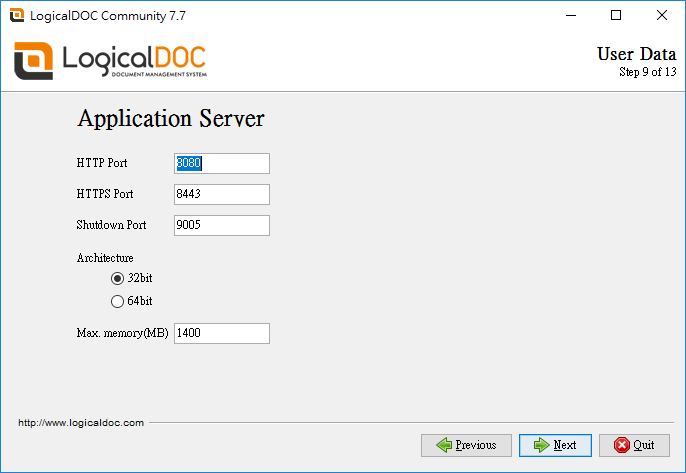Click the LogicalDOC logo in header
686x473 pixels.
110,61
